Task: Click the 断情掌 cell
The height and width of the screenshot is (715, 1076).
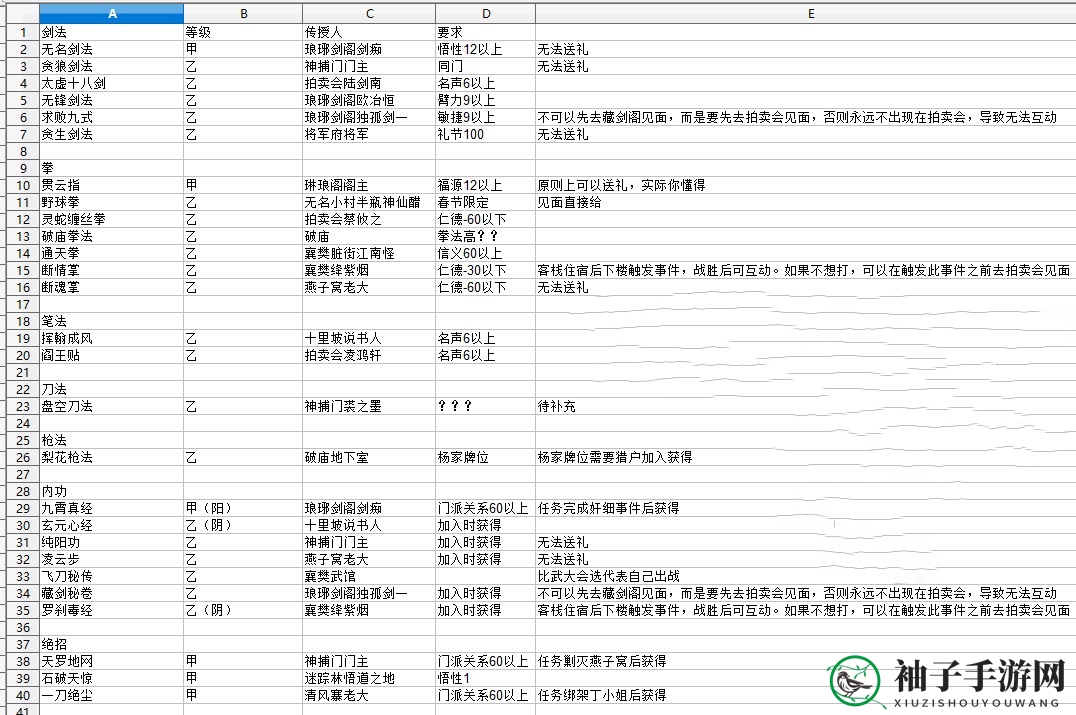Action: pyautogui.click(x=111, y=270)
